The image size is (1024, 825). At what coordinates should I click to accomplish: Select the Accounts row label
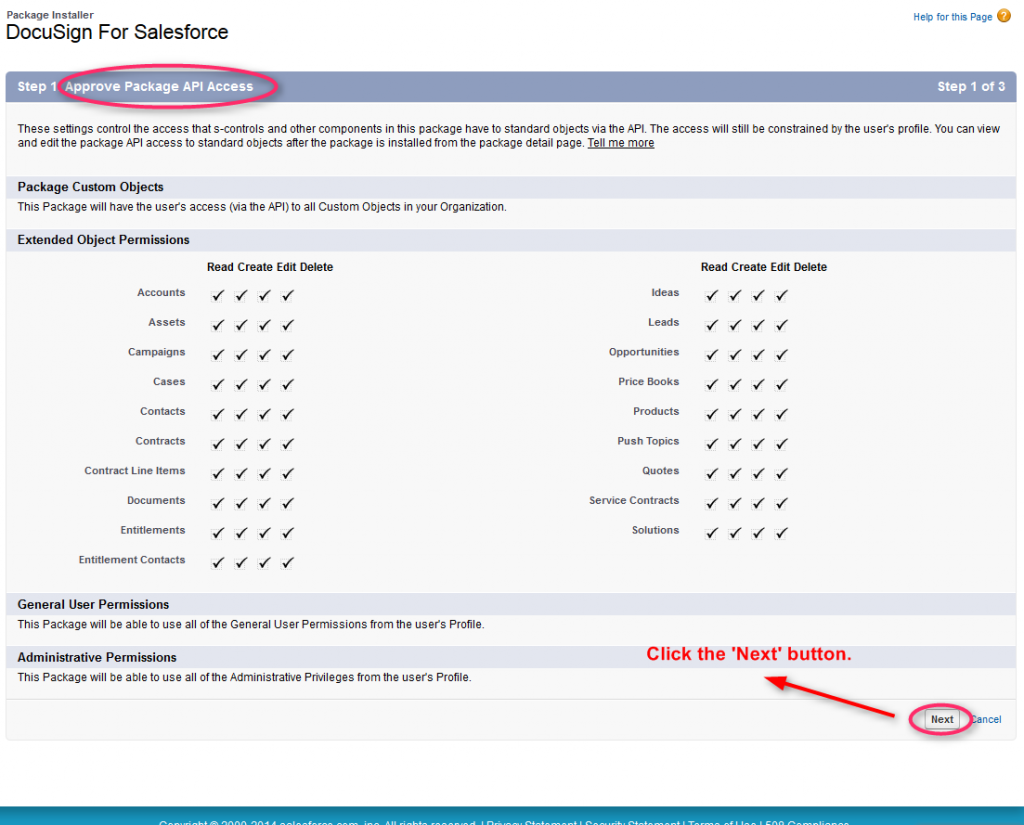[161, 293]
